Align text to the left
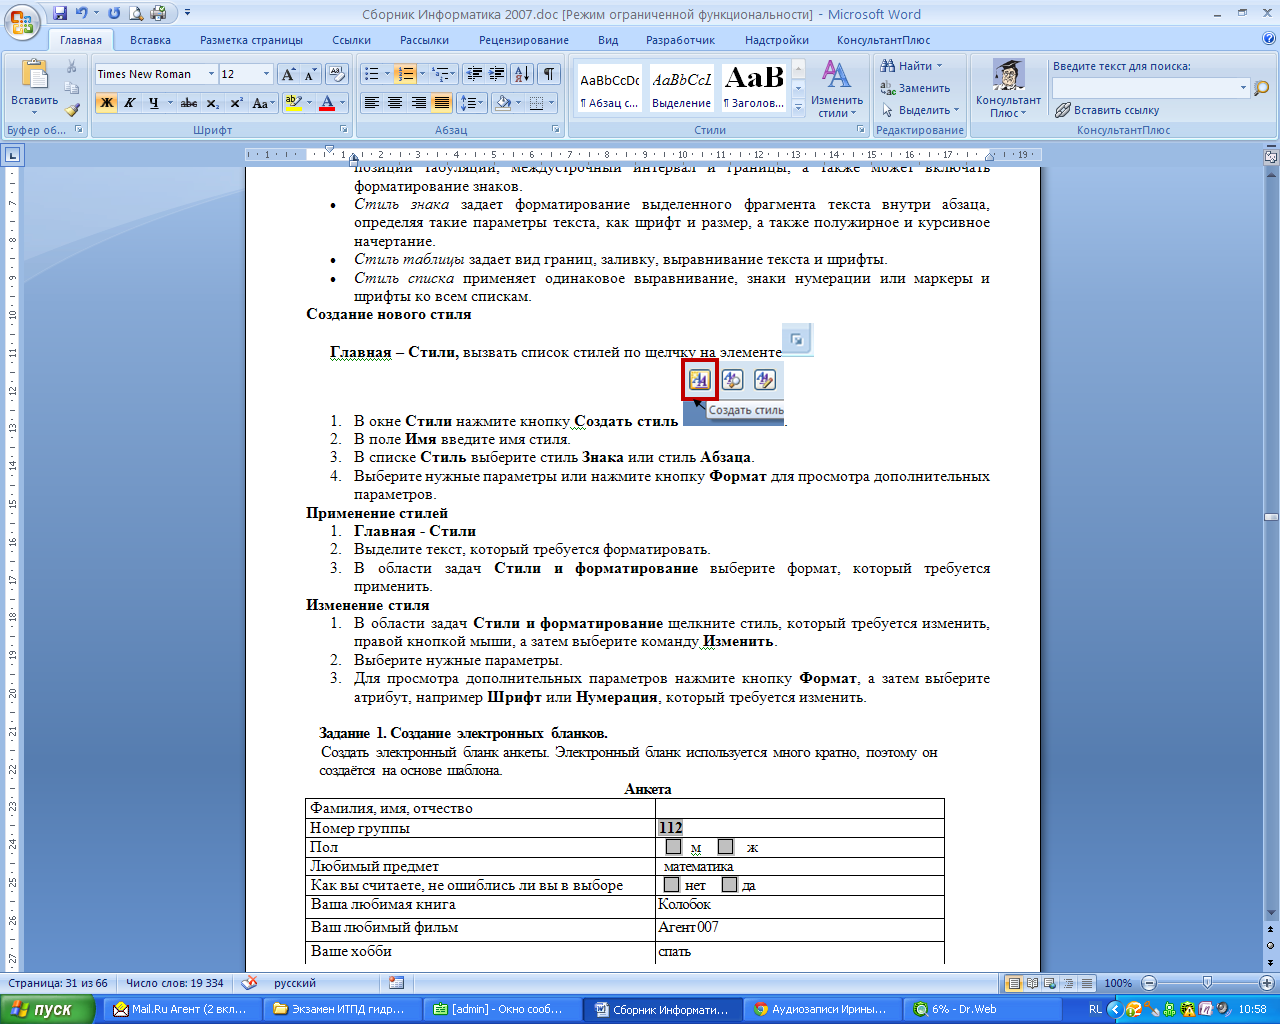 click(x=372, y=103)
